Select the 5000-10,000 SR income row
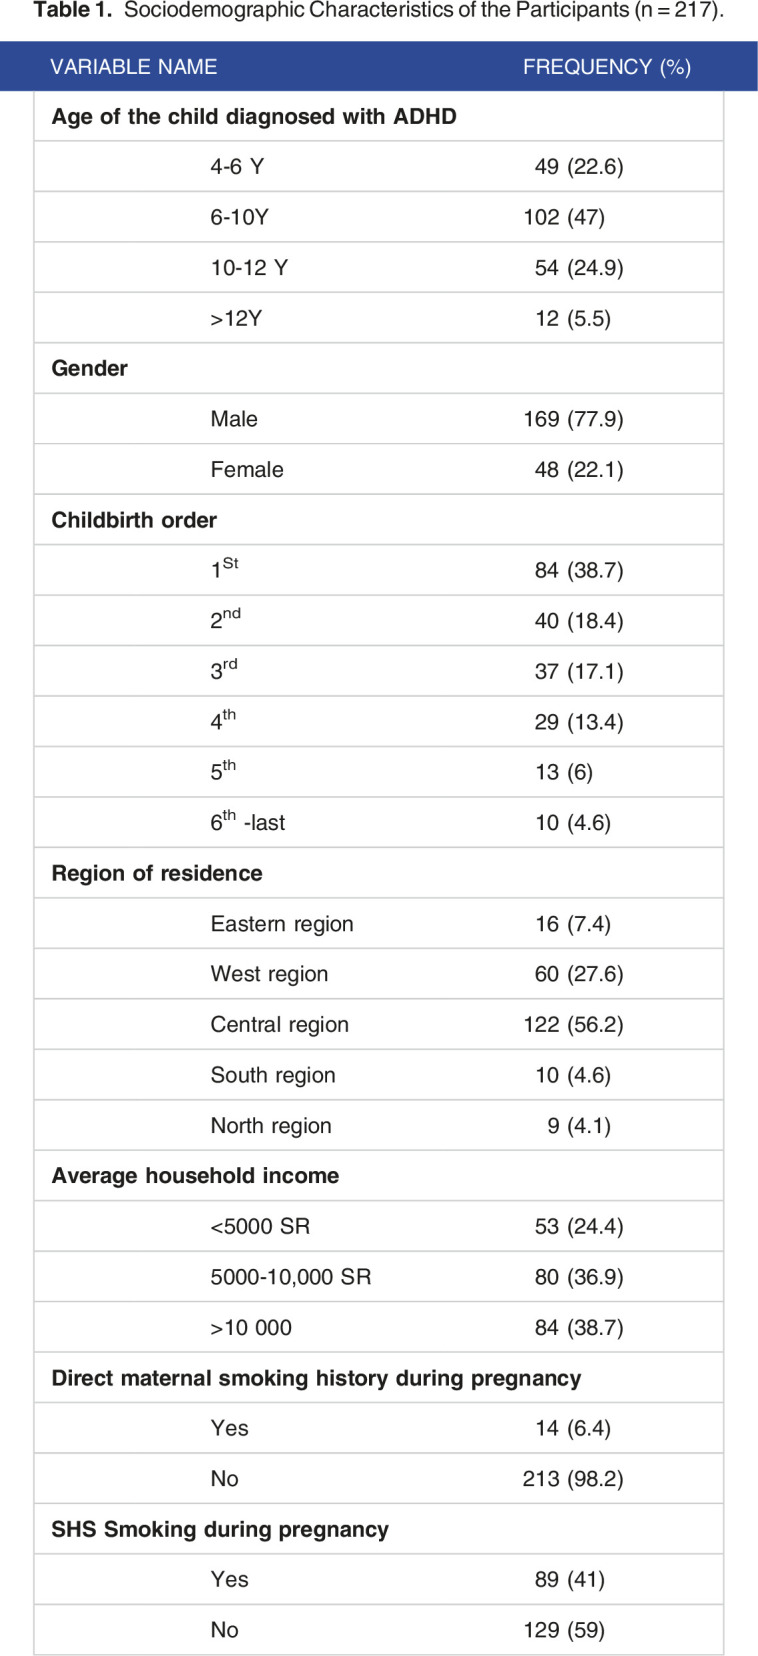This screenshot has width=758, height=1656. (x=290, y=1277)
